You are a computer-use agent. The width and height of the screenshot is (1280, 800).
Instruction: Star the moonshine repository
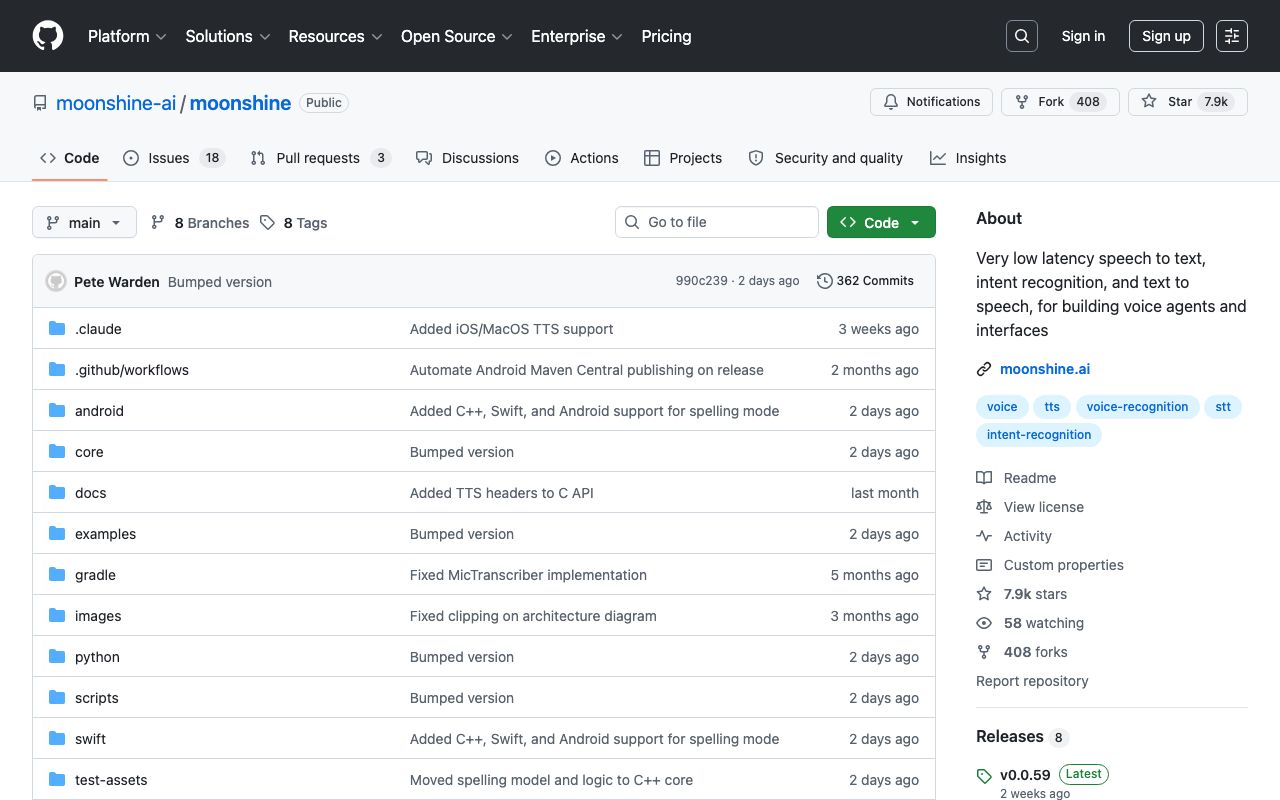coord(1188,102)
